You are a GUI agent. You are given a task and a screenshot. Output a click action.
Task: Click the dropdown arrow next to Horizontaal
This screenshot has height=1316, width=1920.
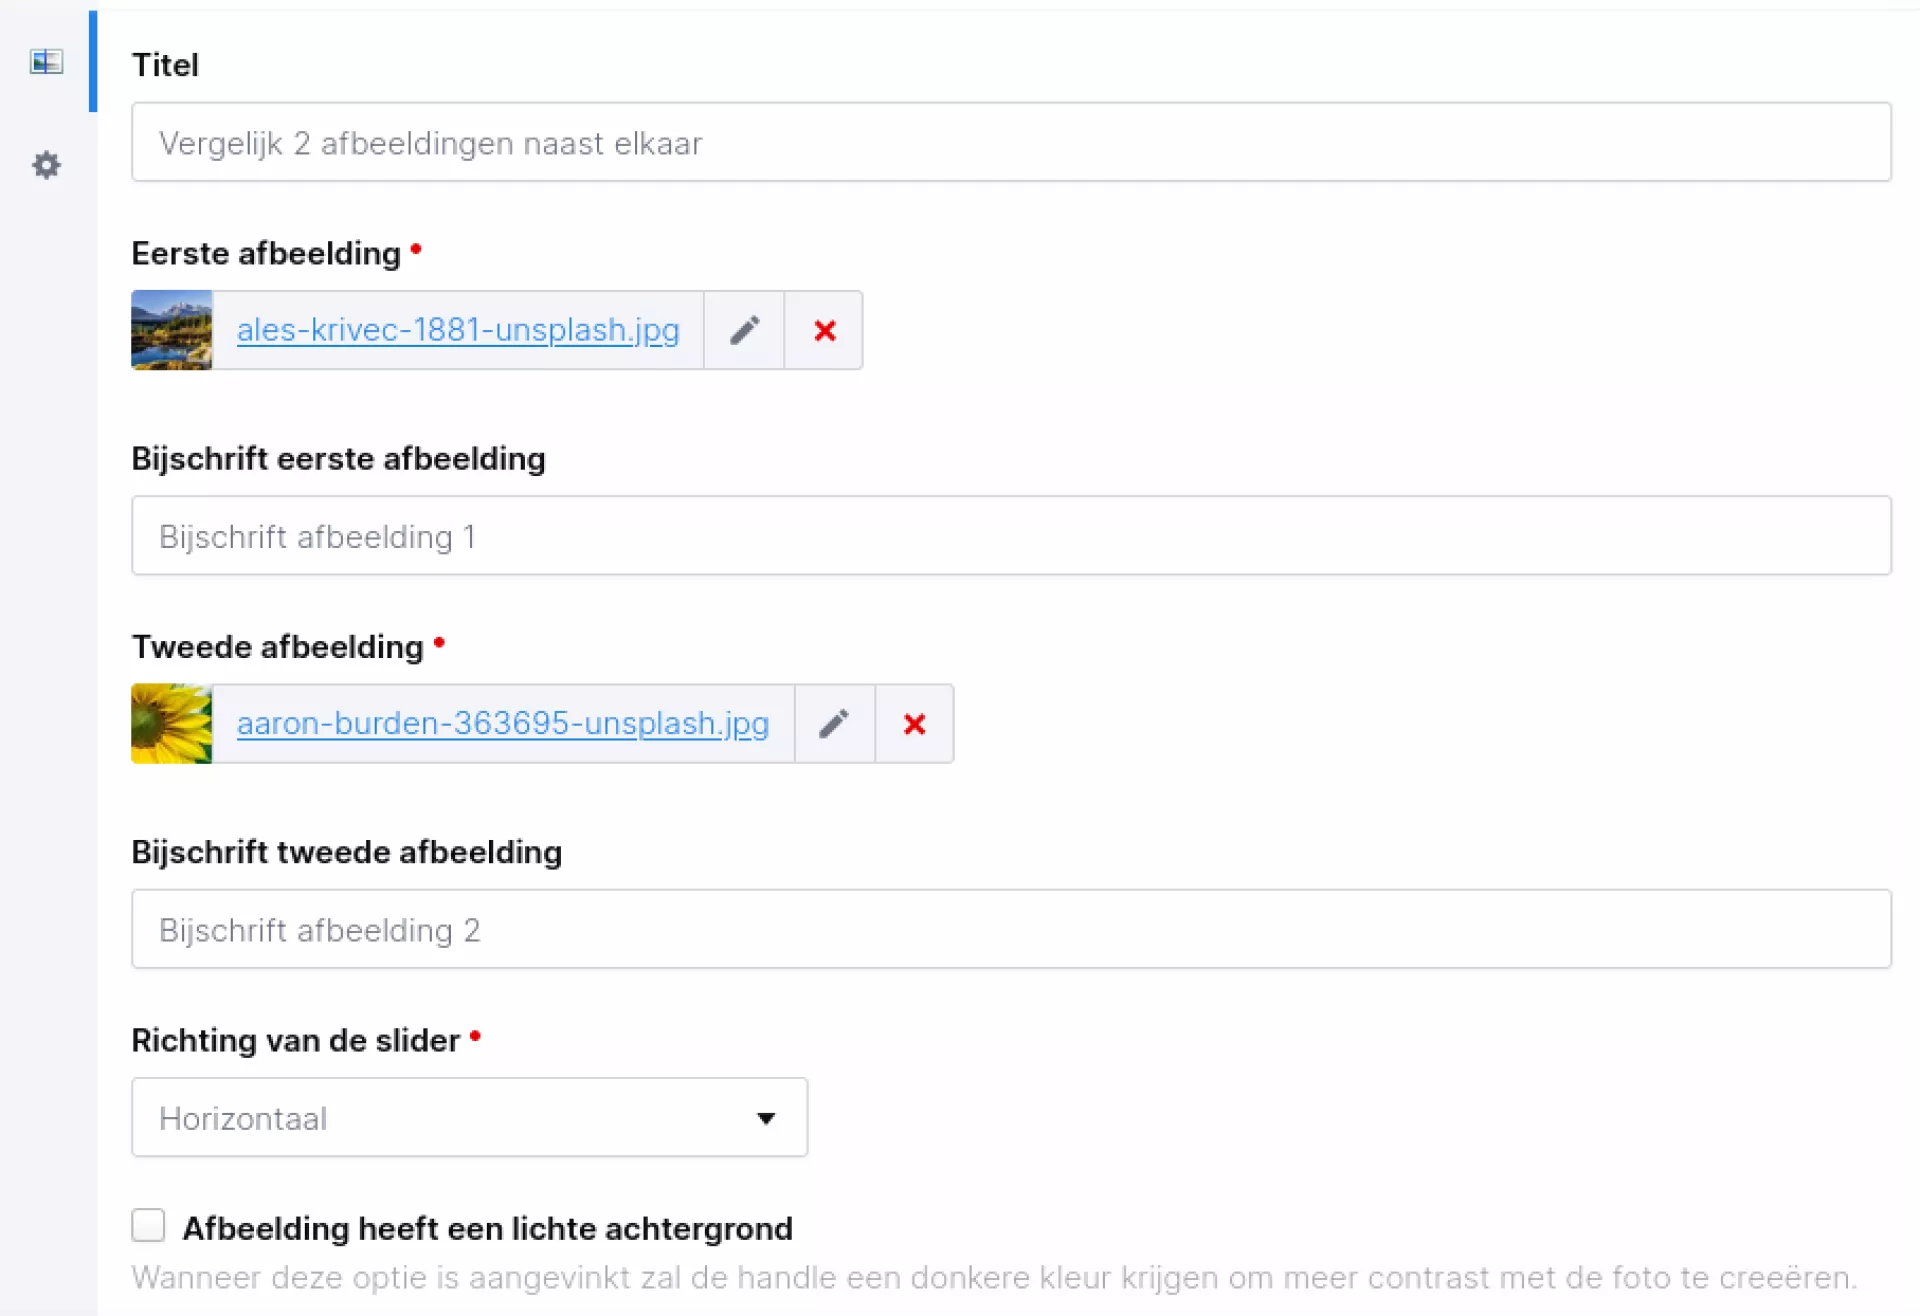766,1118
